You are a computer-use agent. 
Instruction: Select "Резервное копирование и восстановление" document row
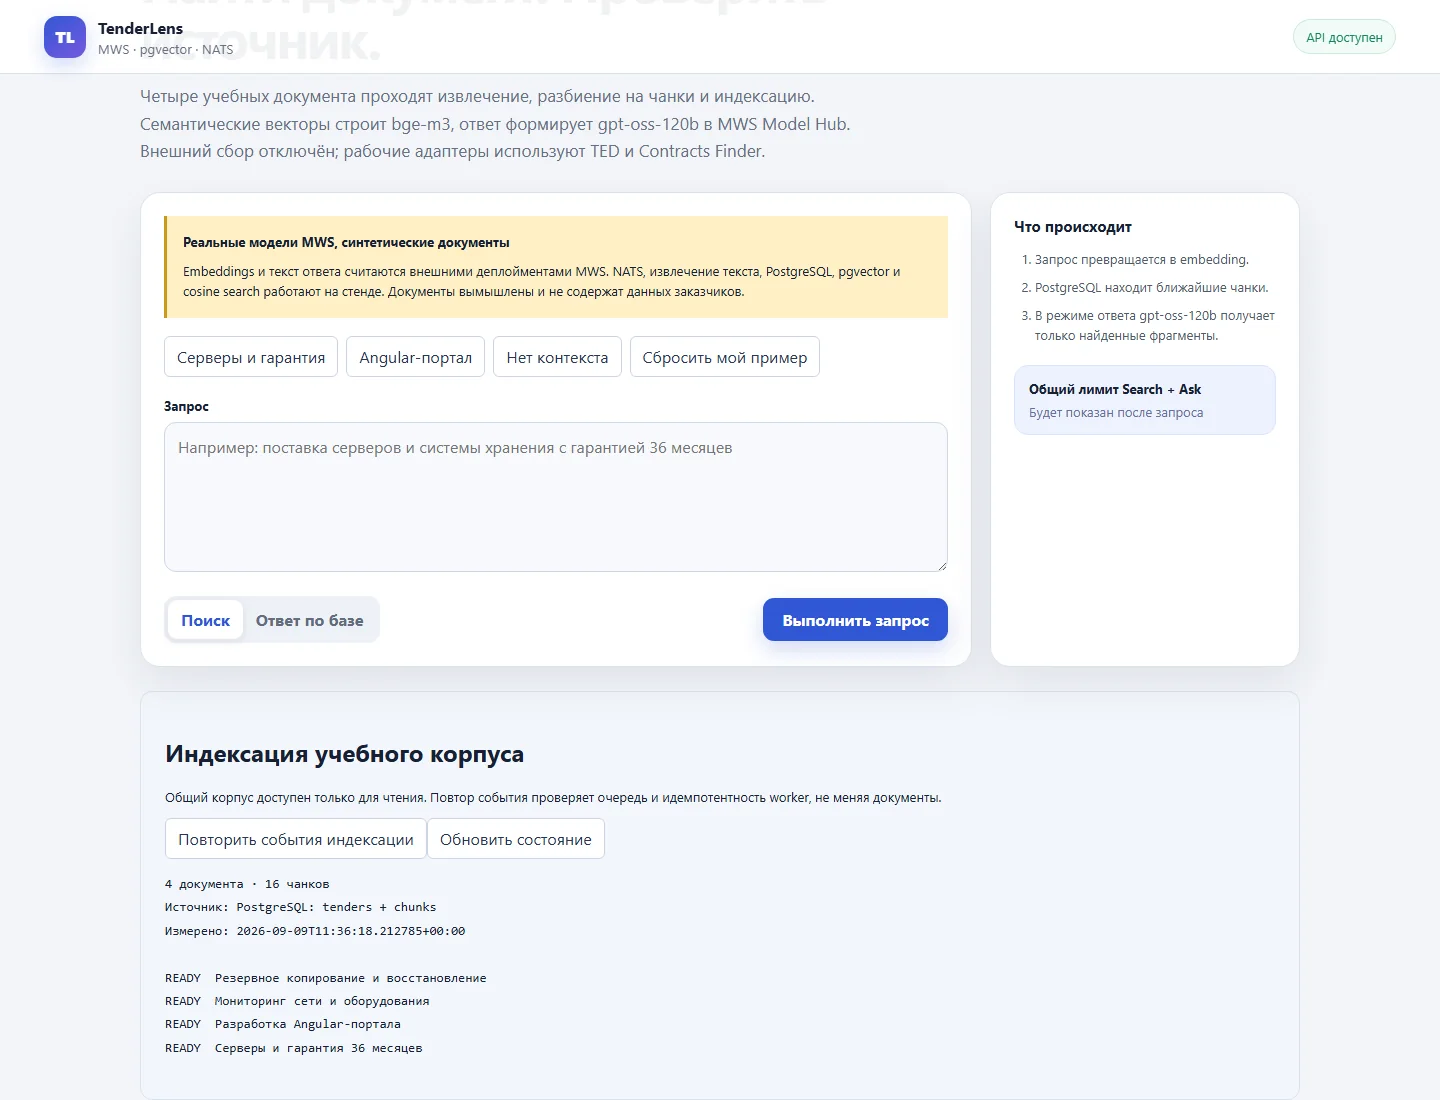[326, 978]
